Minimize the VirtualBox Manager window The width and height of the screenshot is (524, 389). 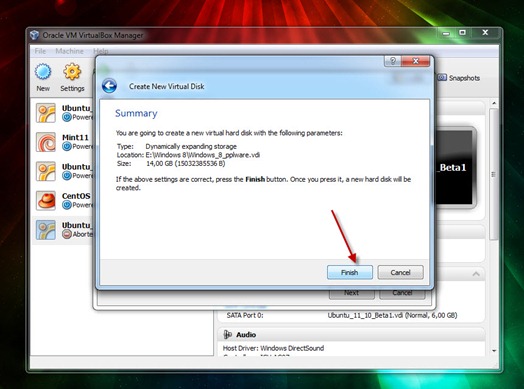pyautogui.click(x=446, y=33)
